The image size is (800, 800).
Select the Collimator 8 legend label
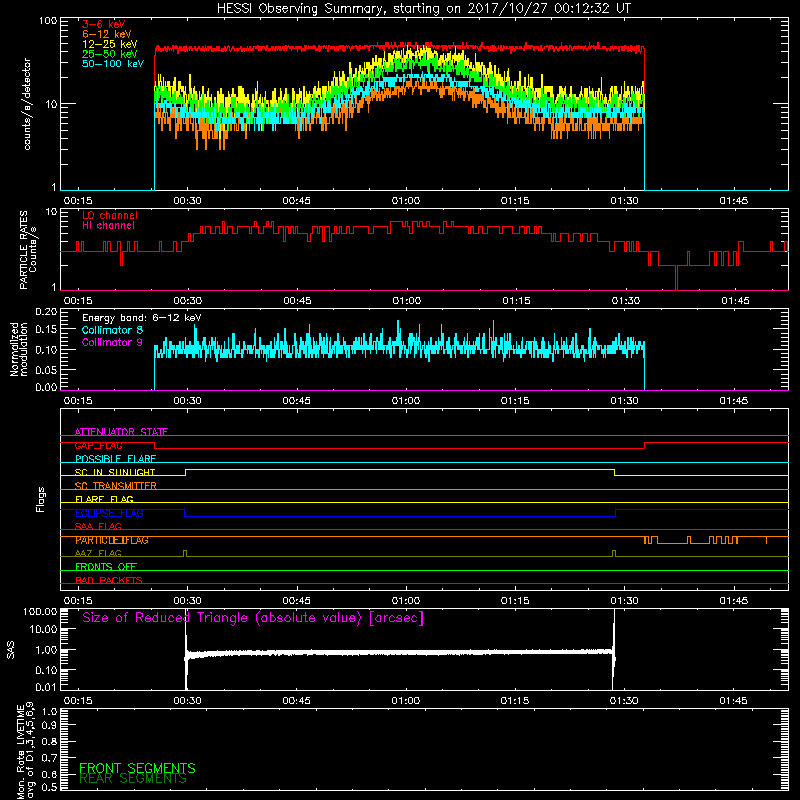pyautogui.click(x=112, y=330)
